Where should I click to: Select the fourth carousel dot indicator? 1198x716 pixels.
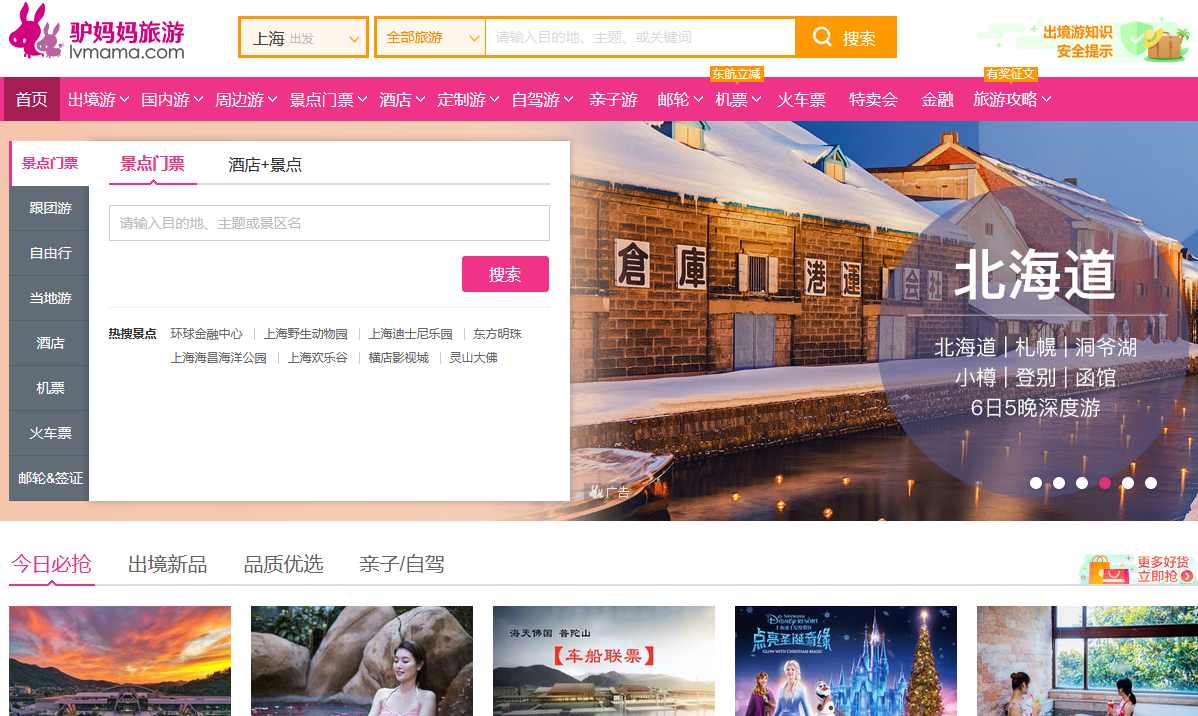point(1105,483)
